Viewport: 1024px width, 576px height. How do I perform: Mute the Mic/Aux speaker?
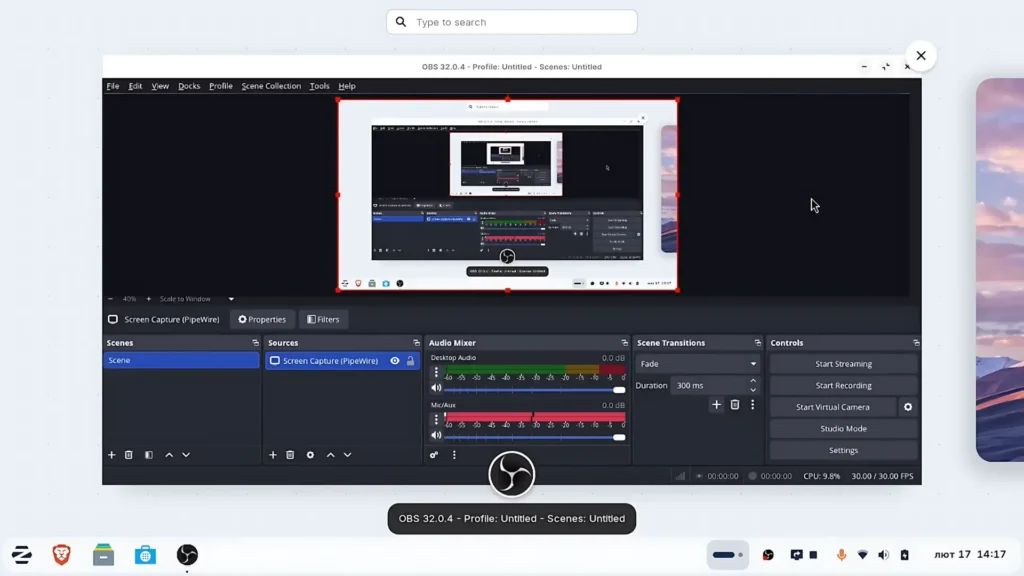(x=436, y=436)
